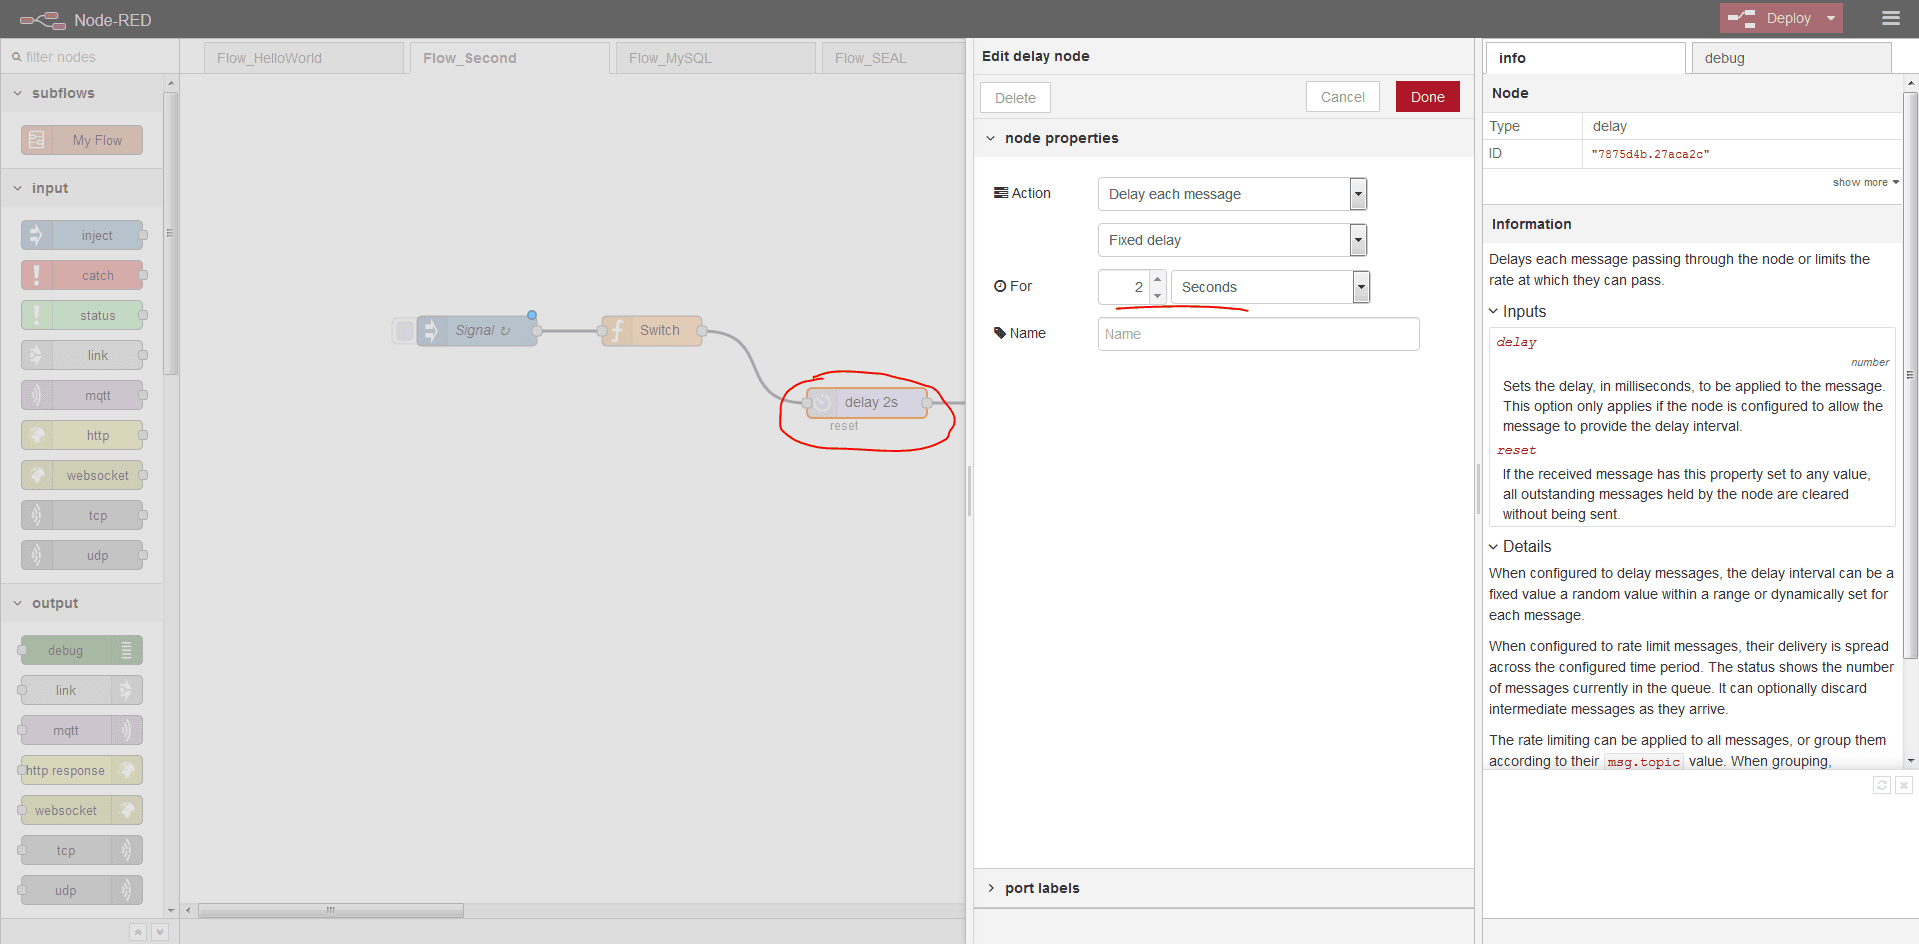Cancel the delay node edit
The height and width of the screenshot is (944, 1919).
[x=1342, y=97]
